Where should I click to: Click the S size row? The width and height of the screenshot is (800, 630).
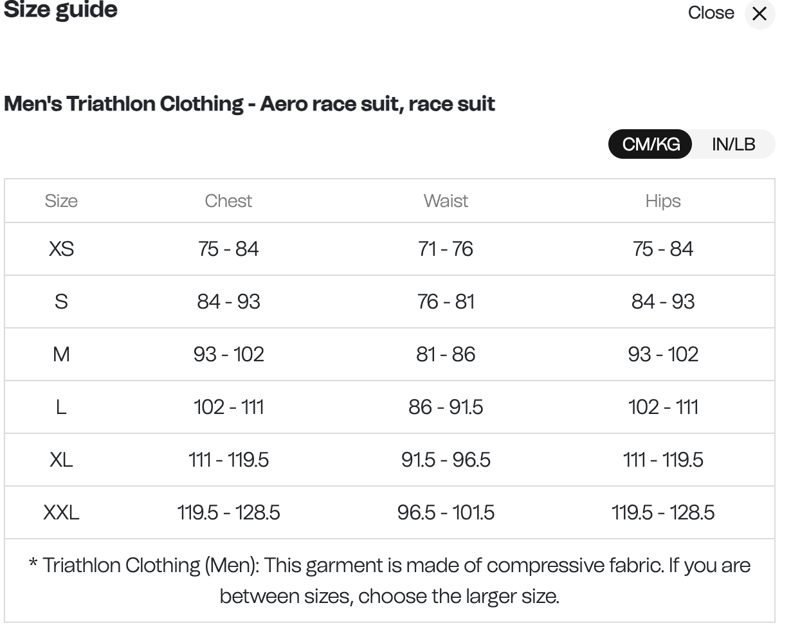(x=63, y=301)
